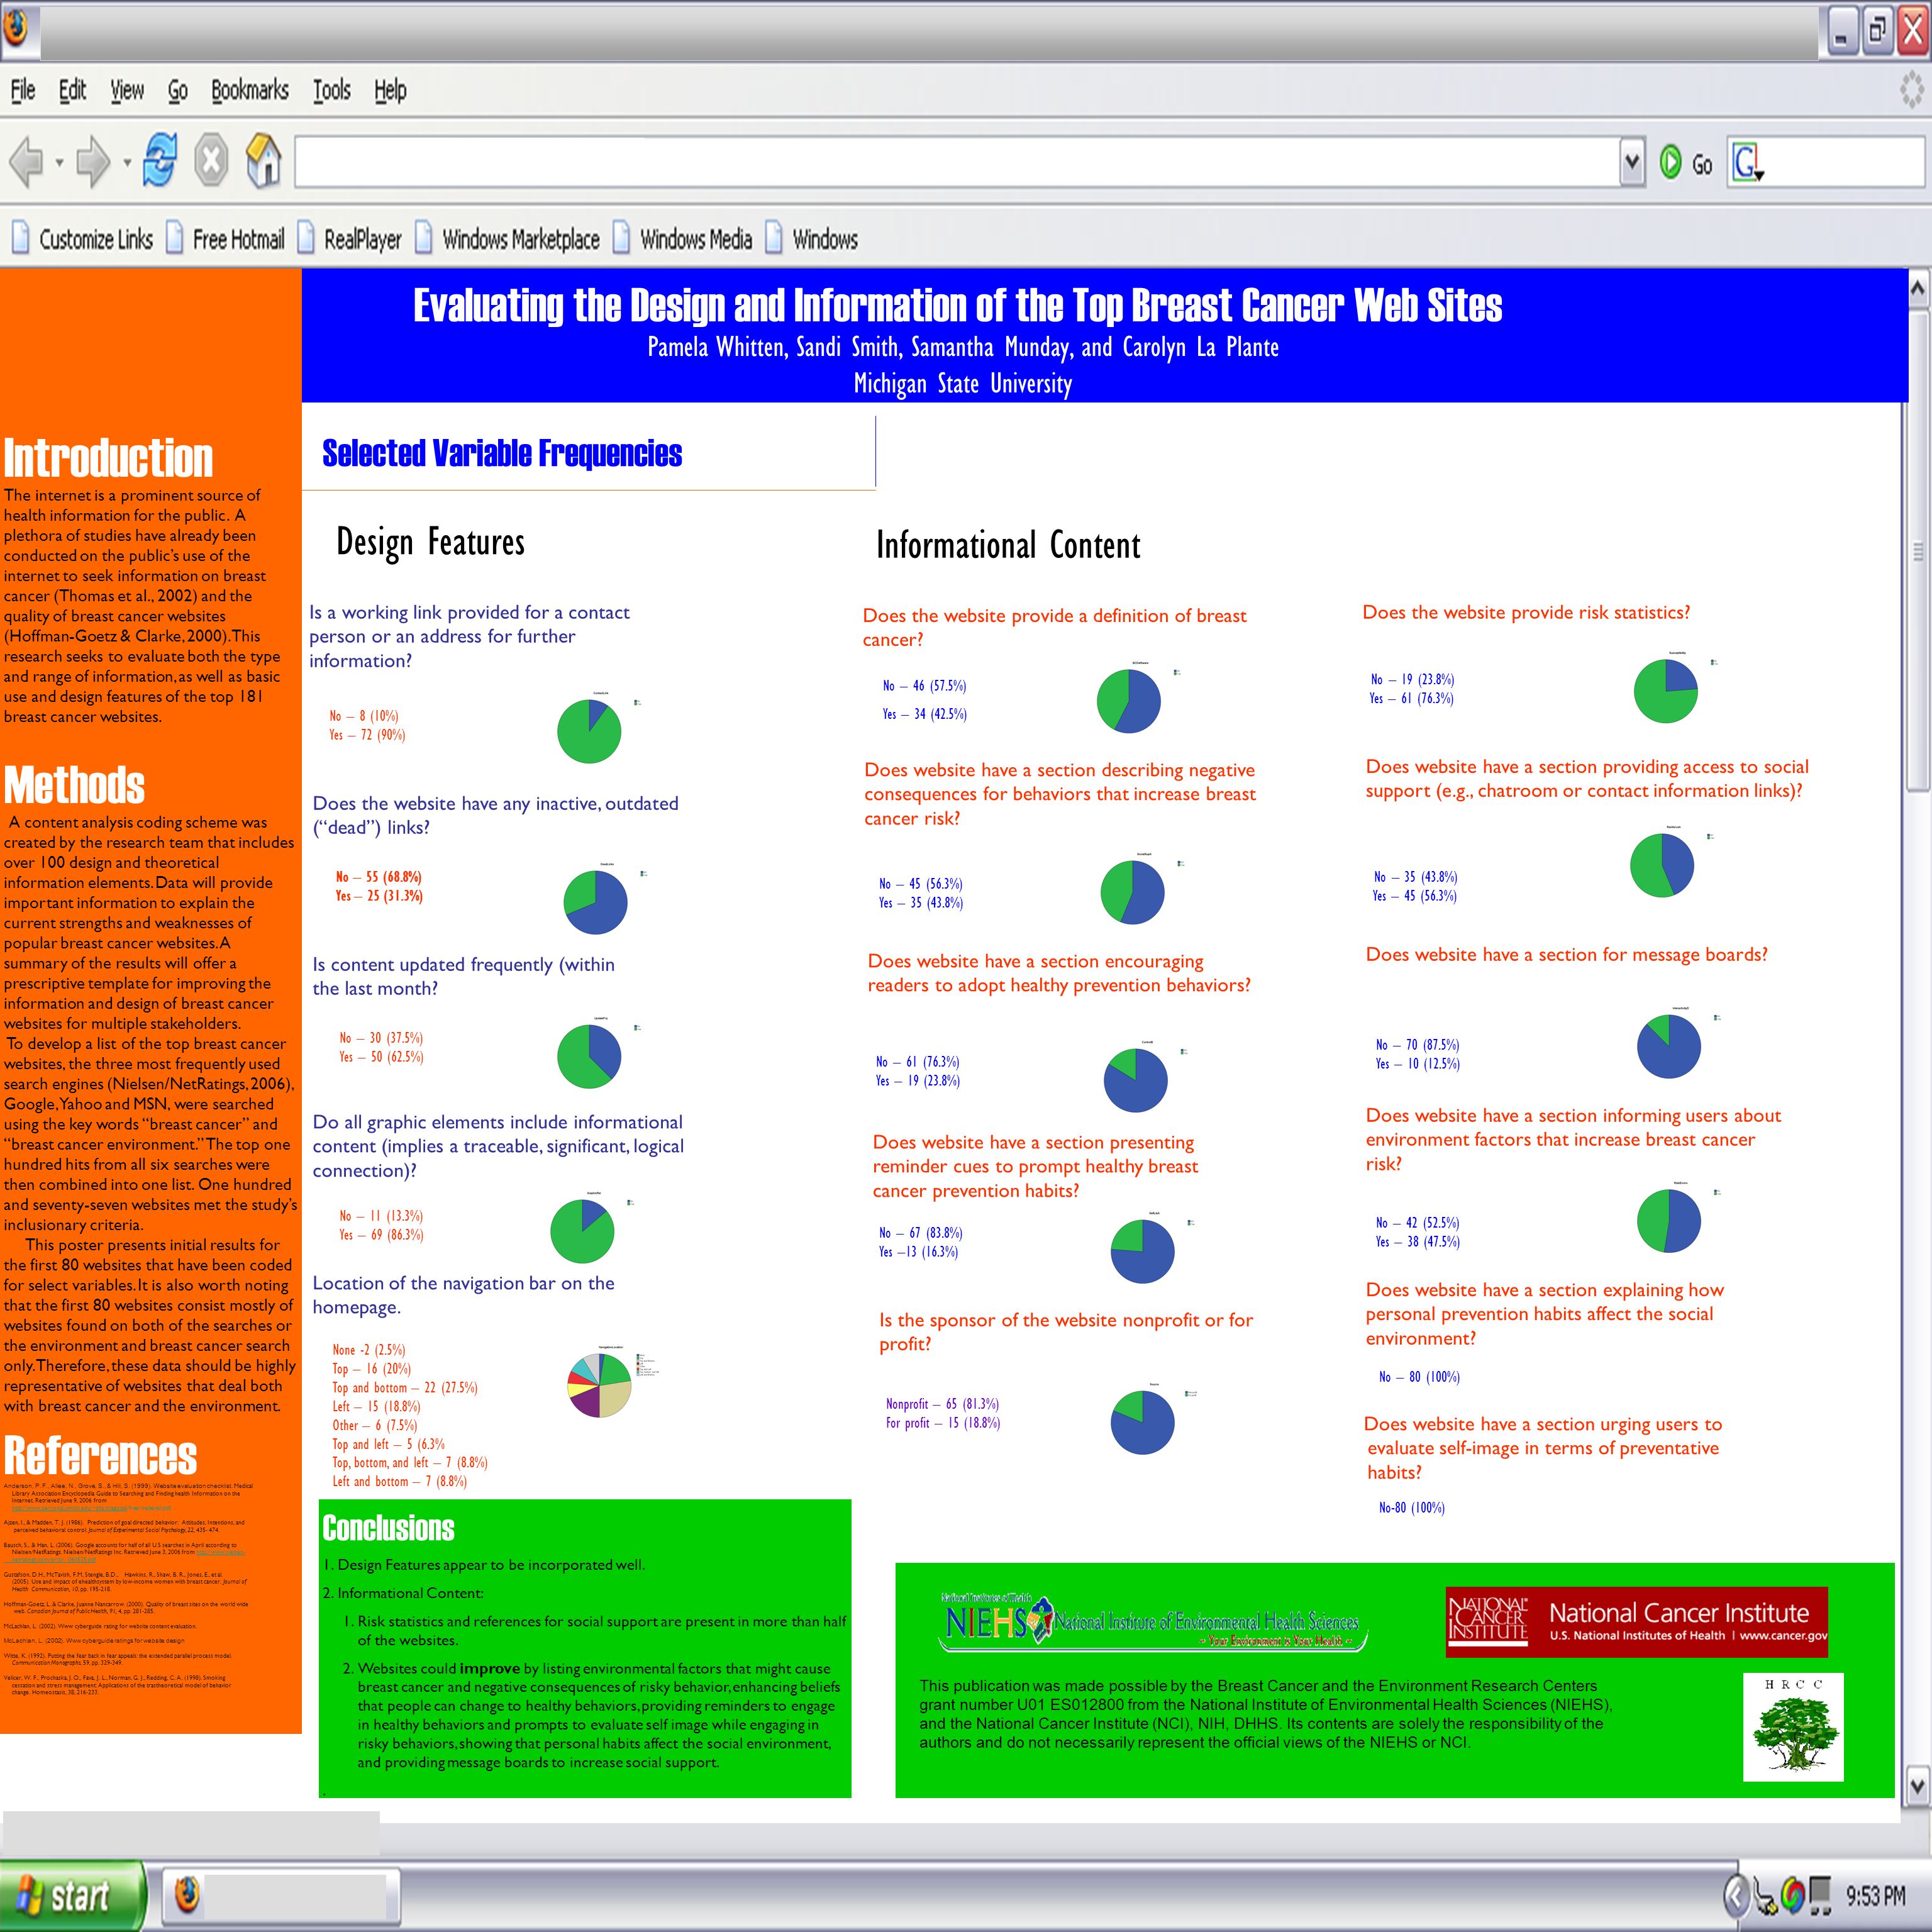Go back with the Back arrow
Screen dimensions: 1932x1932
tap(26, 161)
